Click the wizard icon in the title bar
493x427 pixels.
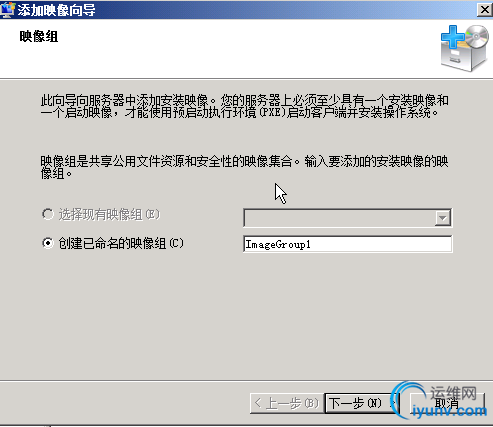tap(8, 10)
